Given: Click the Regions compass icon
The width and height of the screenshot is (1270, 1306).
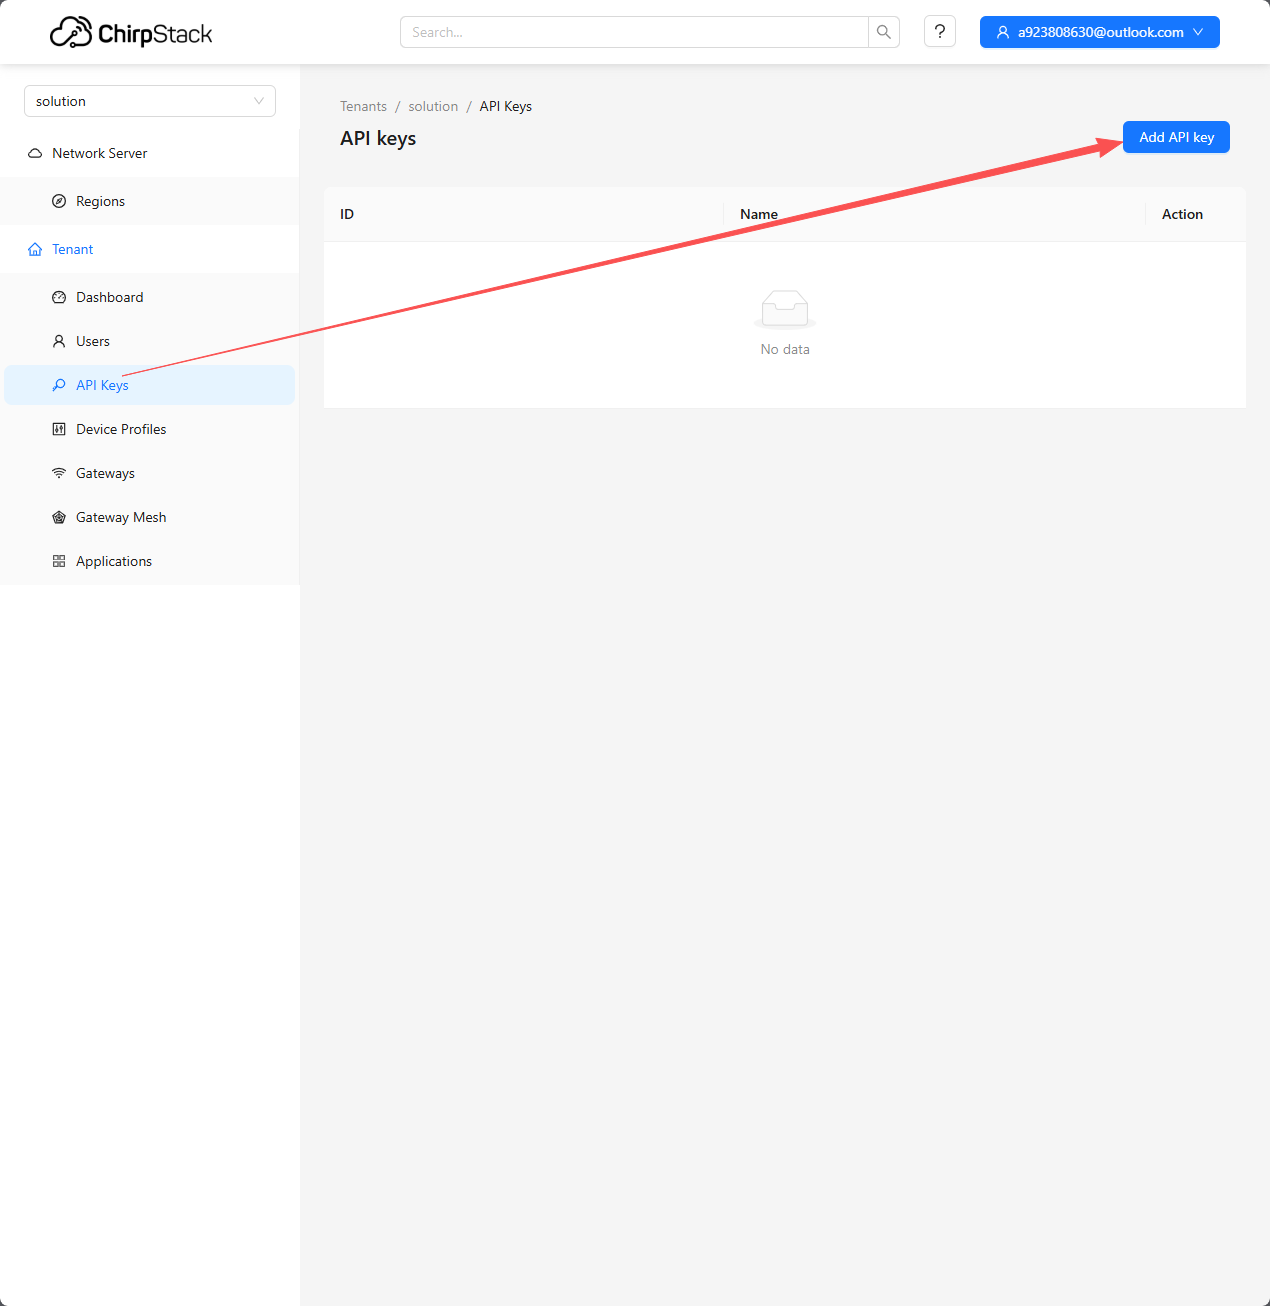Looking at the screenshot, I should coord(59,201).
